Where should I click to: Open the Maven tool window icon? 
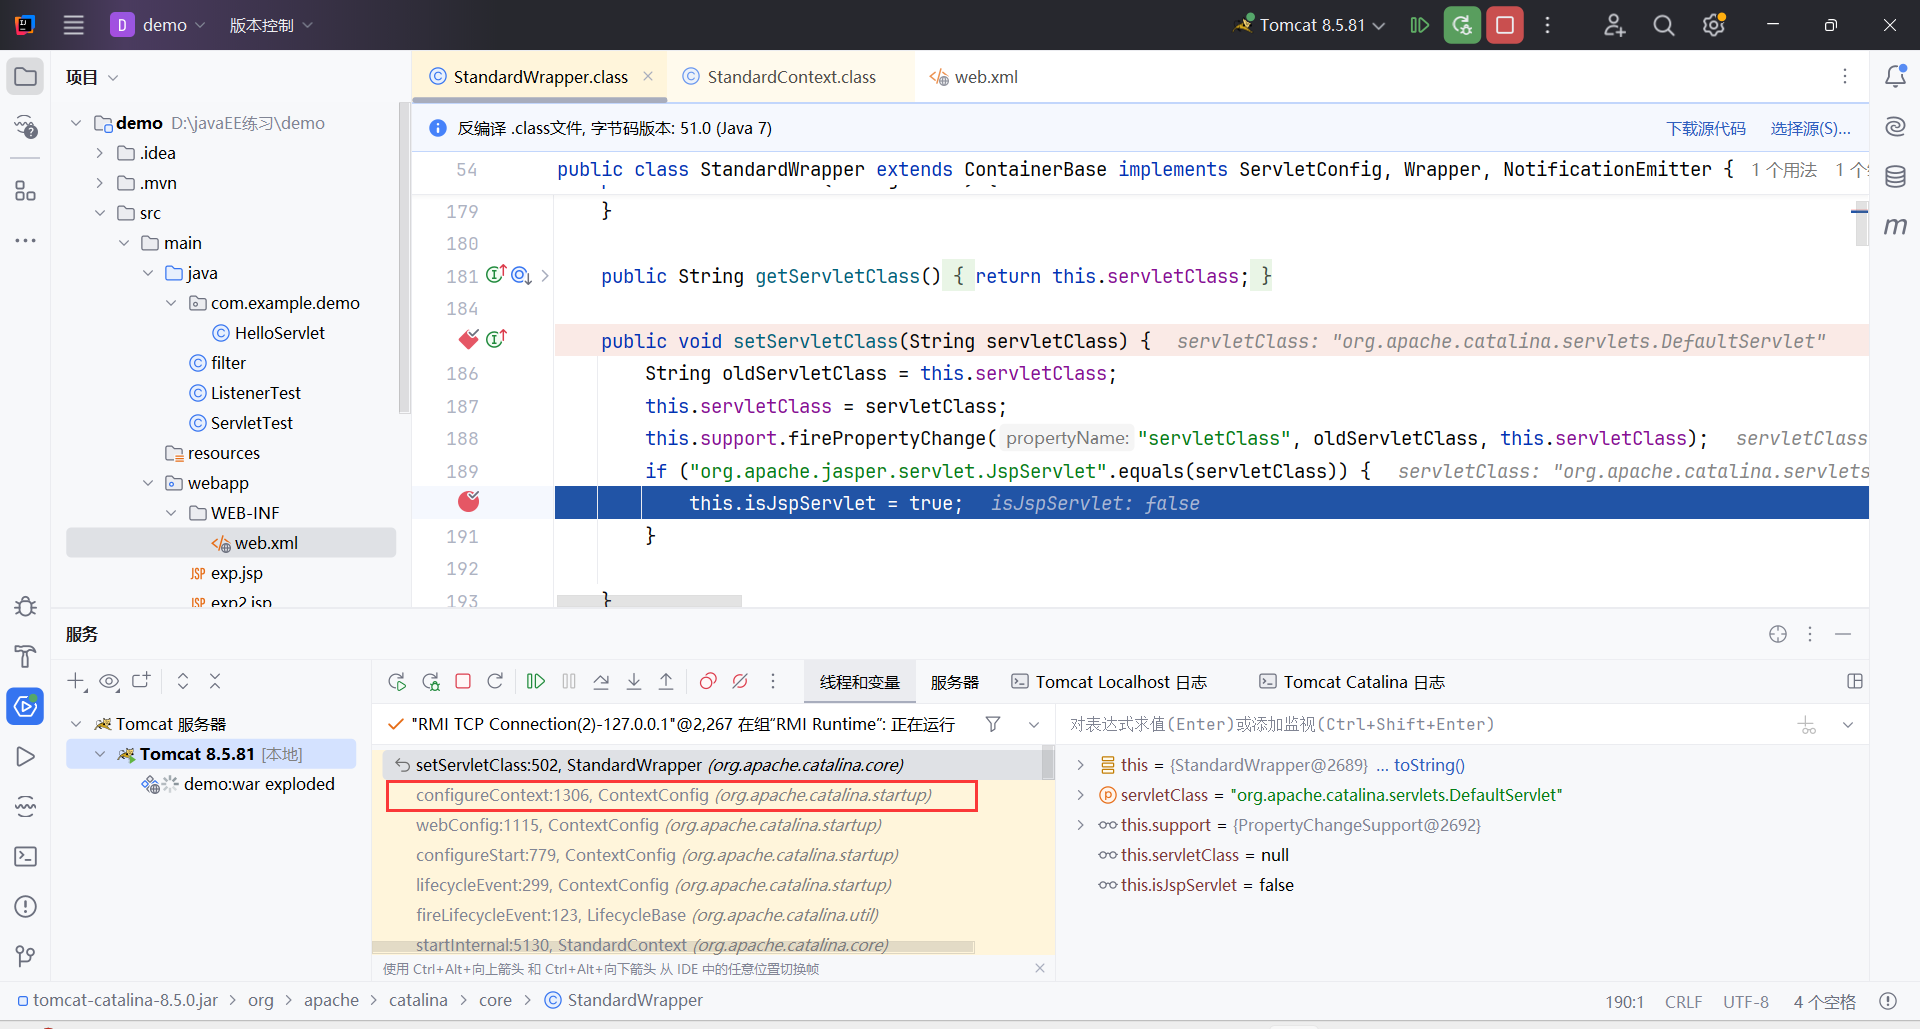click(x=1895, y=227)
